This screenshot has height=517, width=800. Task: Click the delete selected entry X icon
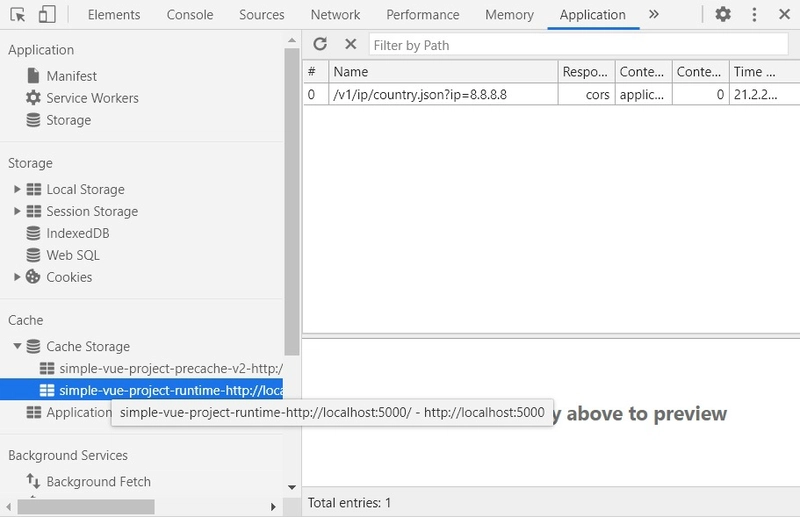point(350,44)
